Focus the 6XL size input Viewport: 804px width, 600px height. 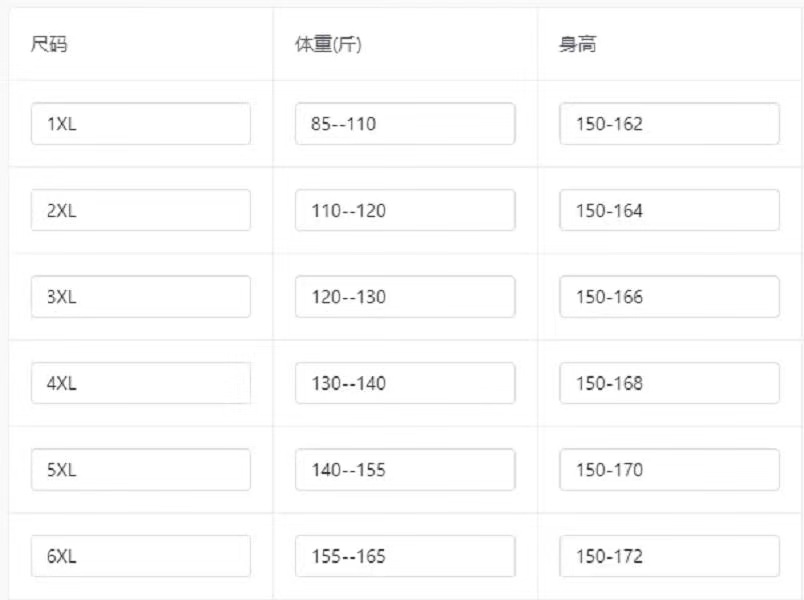click(x=141, y=556)
